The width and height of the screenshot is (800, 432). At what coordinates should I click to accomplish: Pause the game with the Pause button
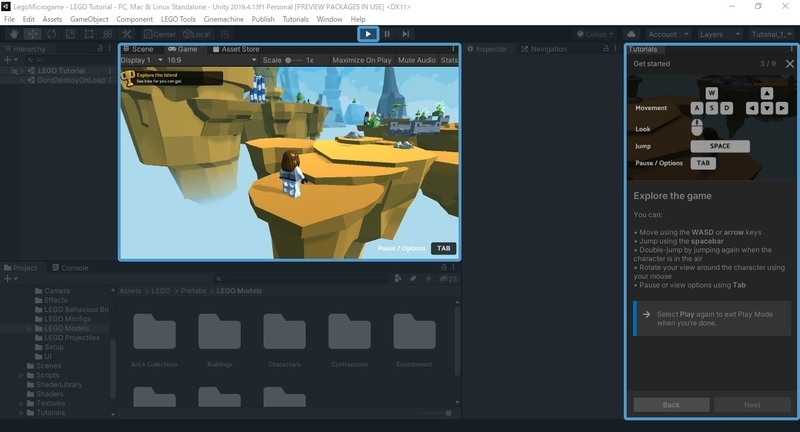click(387, 34)
